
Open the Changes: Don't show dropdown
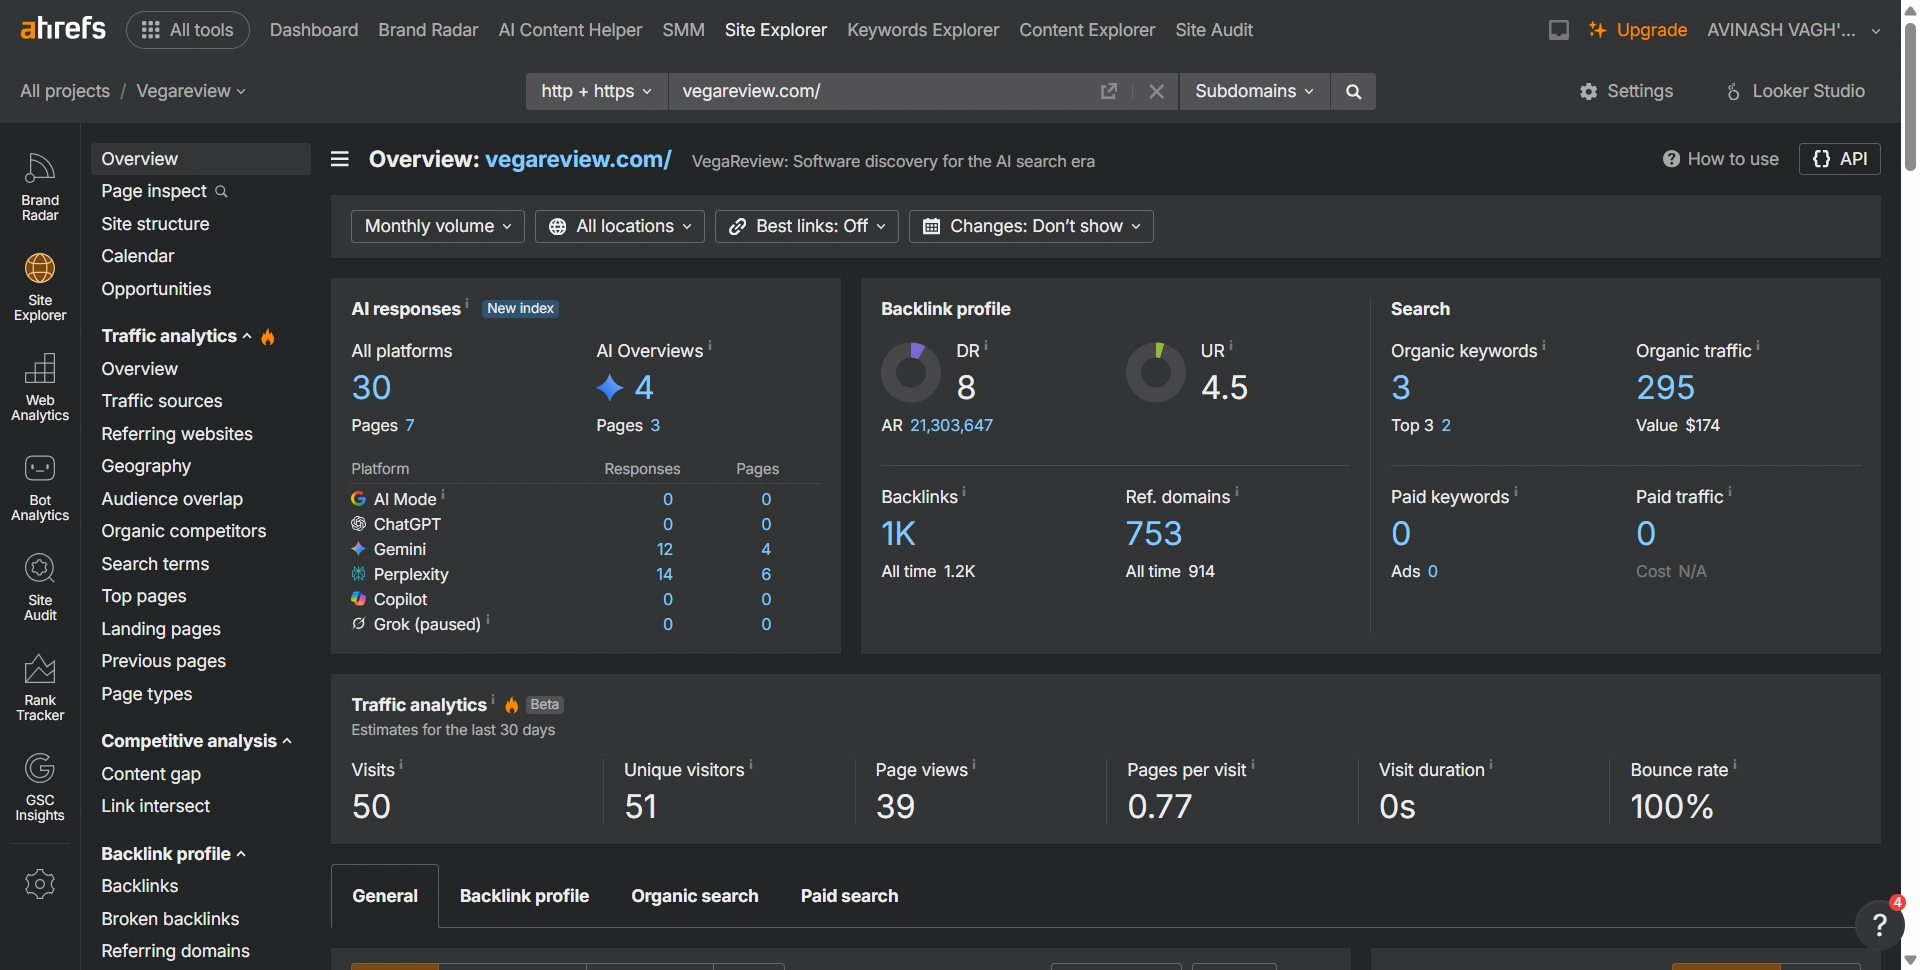[1031, 226]
